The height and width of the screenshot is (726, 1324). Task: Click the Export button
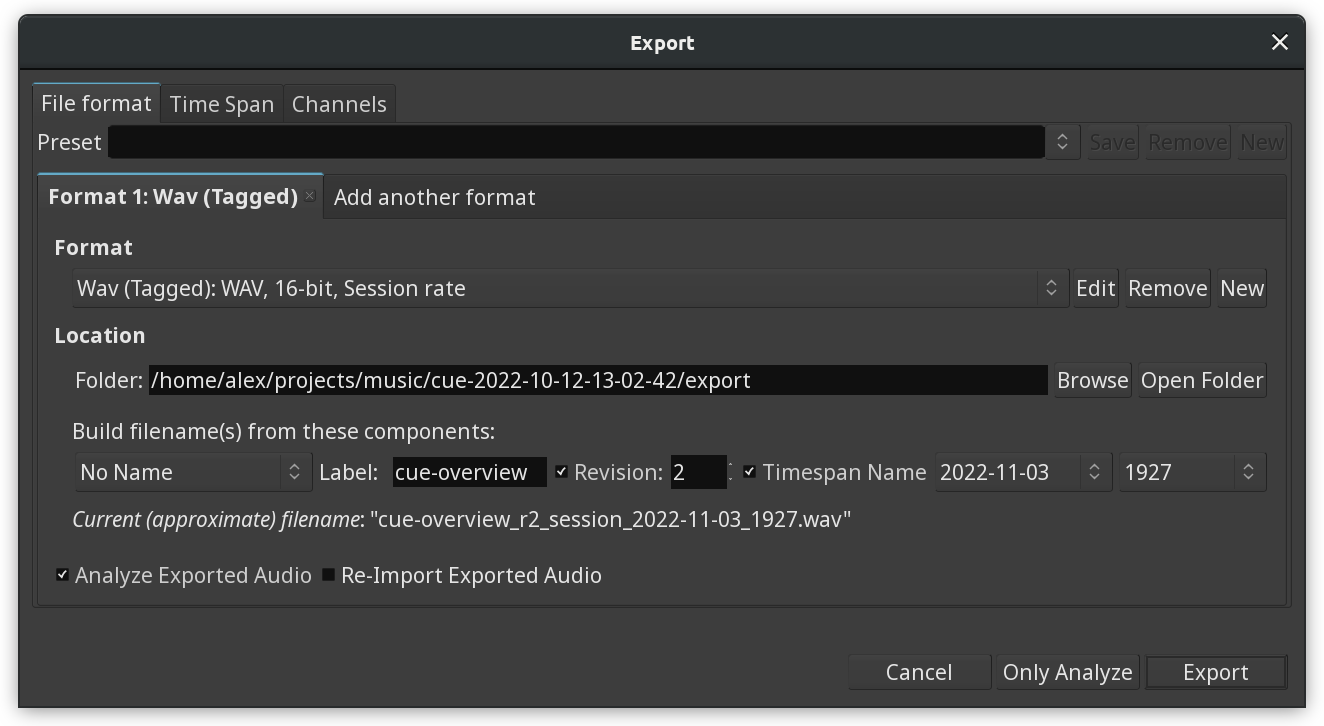[x=1215, y=672]
